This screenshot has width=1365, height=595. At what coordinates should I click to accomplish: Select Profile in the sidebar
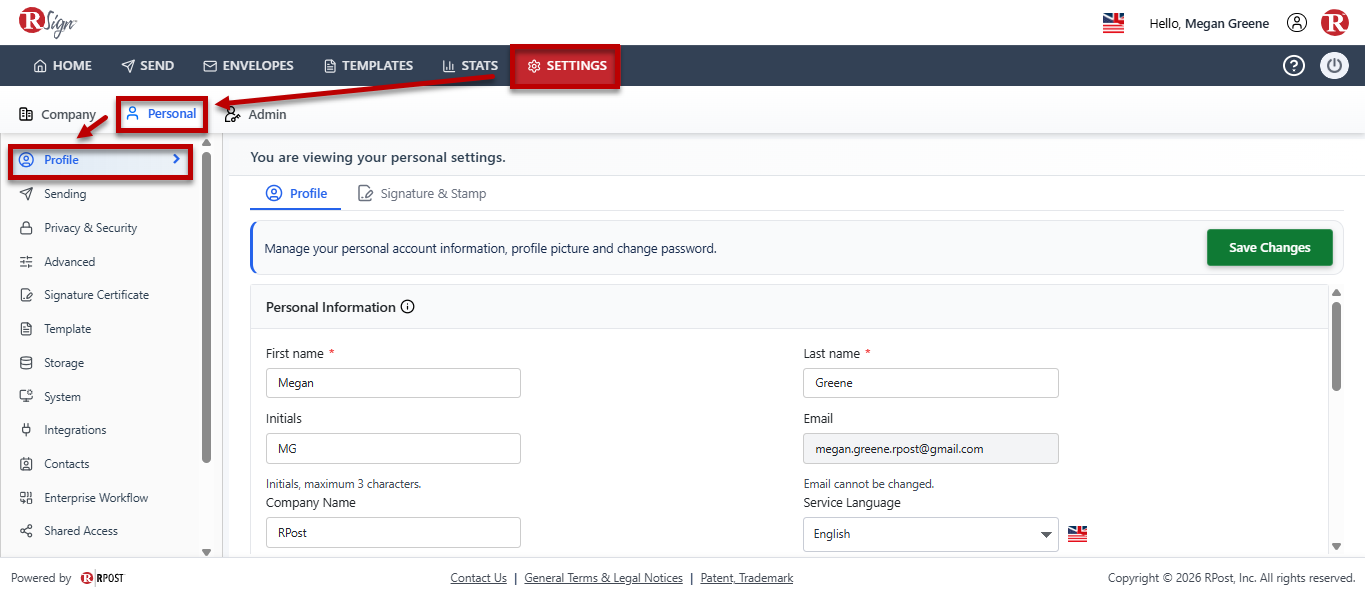coord(100,160)
